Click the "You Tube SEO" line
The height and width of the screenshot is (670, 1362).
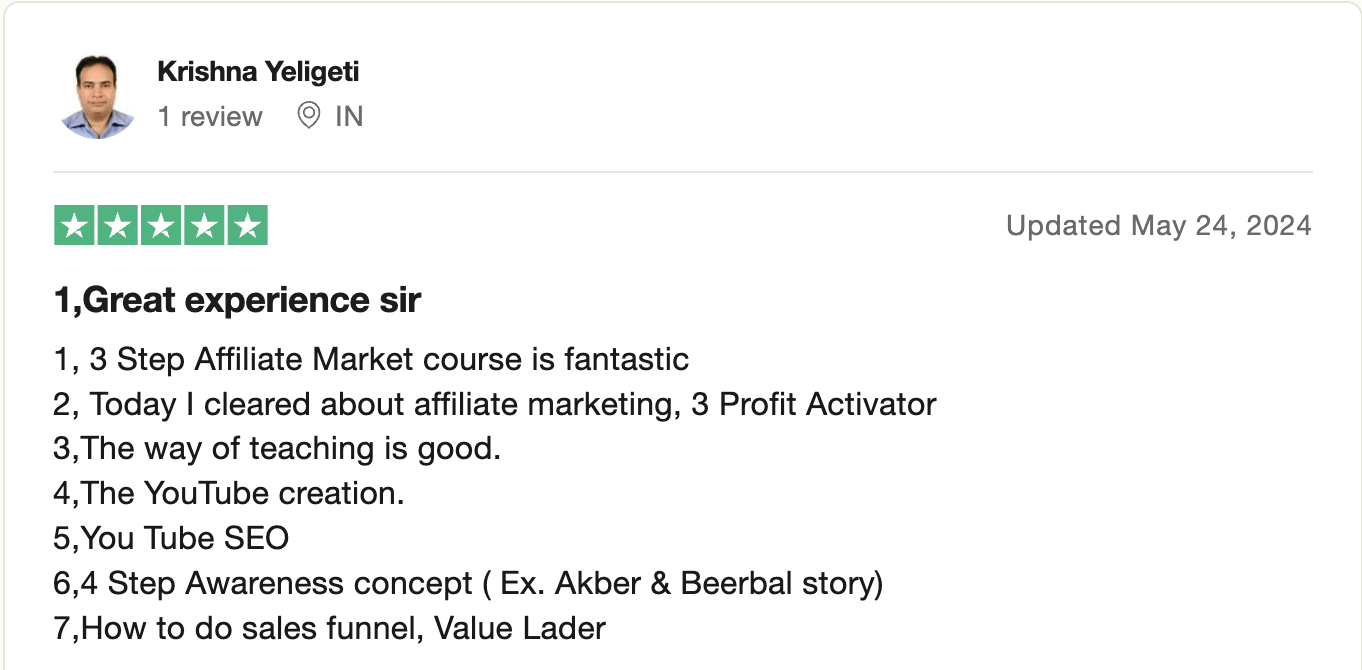click(171, 539)
